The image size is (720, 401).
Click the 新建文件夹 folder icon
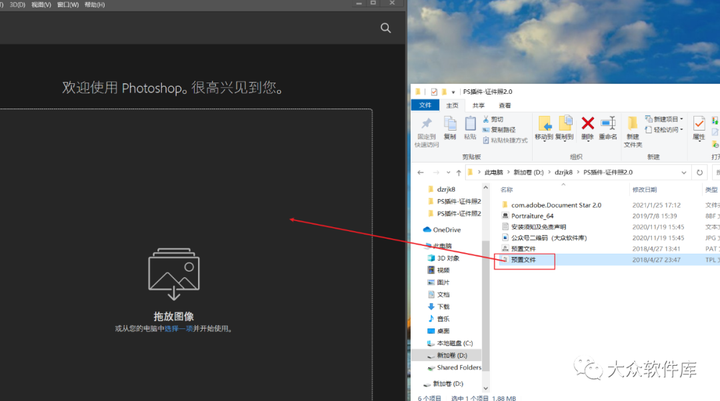click(633, 124)
